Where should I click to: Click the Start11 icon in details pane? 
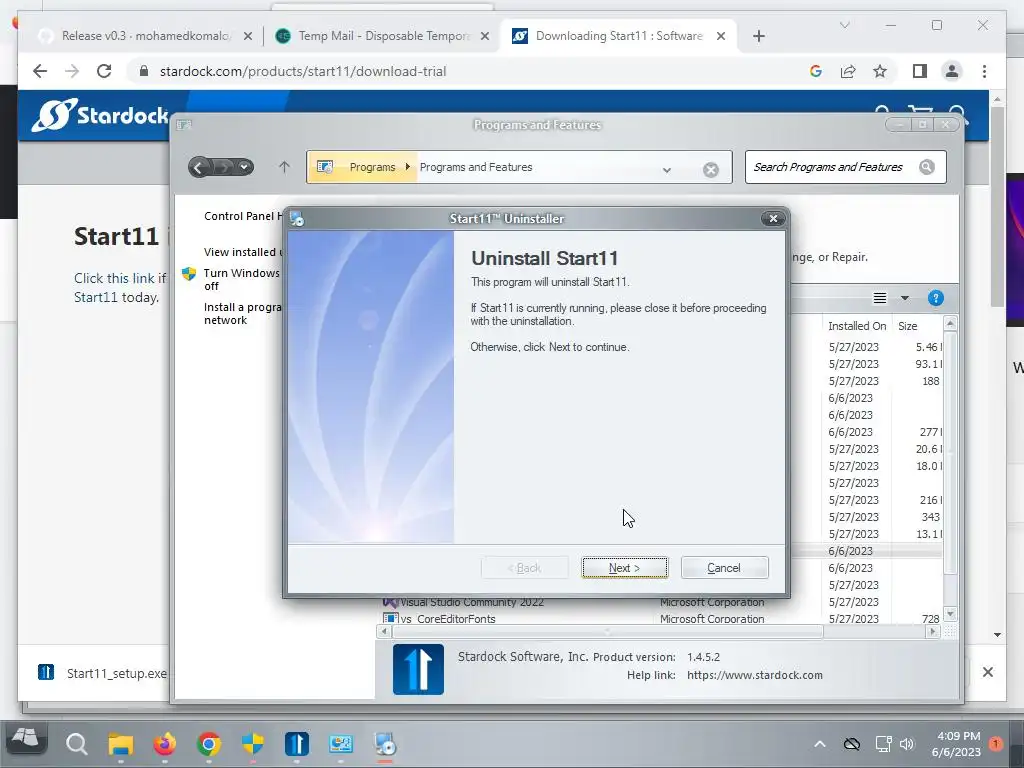point(418,669)
